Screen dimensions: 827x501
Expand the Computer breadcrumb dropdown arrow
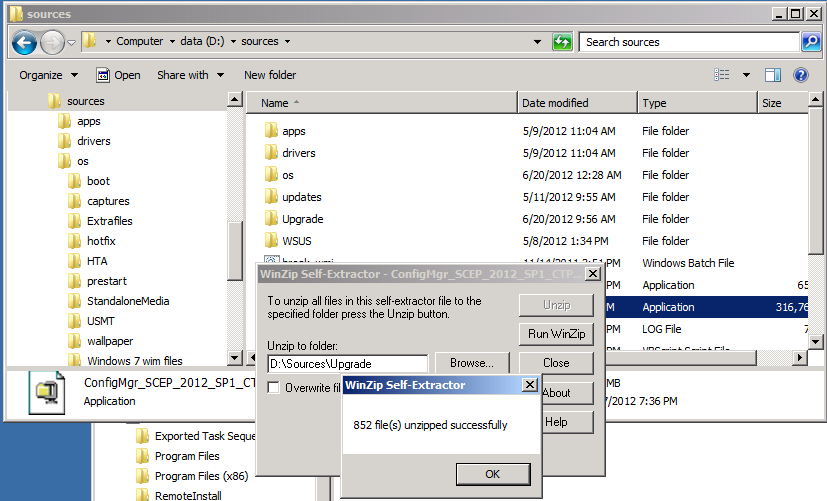(x=172, y=41)
